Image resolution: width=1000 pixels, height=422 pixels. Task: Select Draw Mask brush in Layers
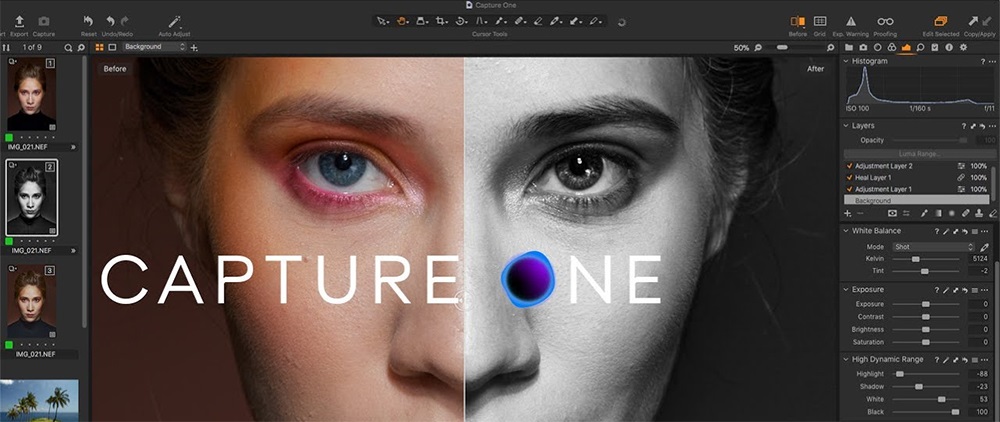tap(923, 213)
